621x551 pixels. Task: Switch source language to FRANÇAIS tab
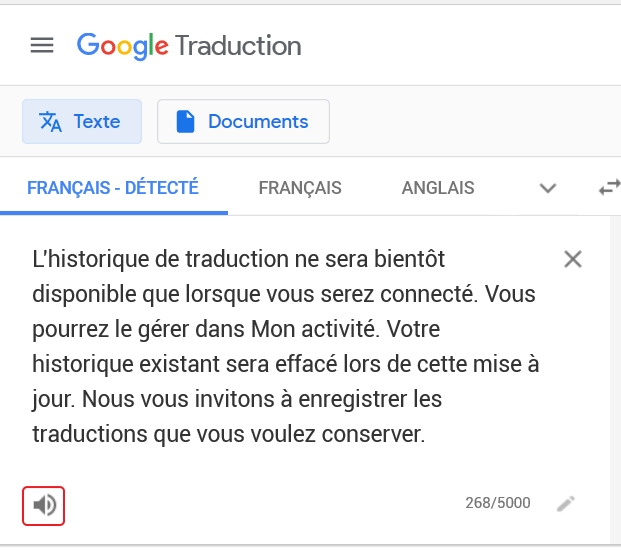click(x=300, y=188)
